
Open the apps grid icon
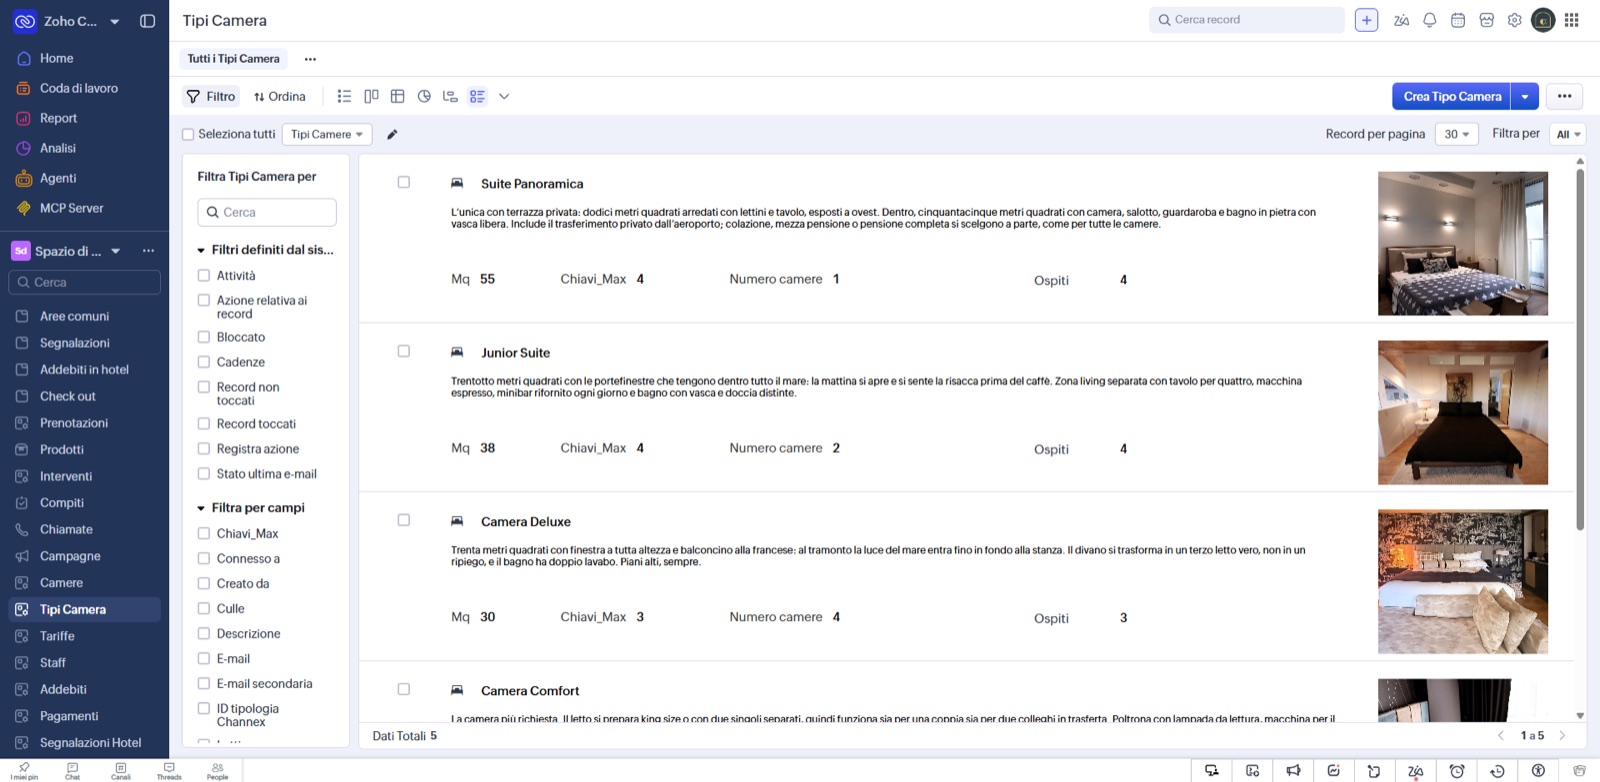click(x=1572, y=20)
